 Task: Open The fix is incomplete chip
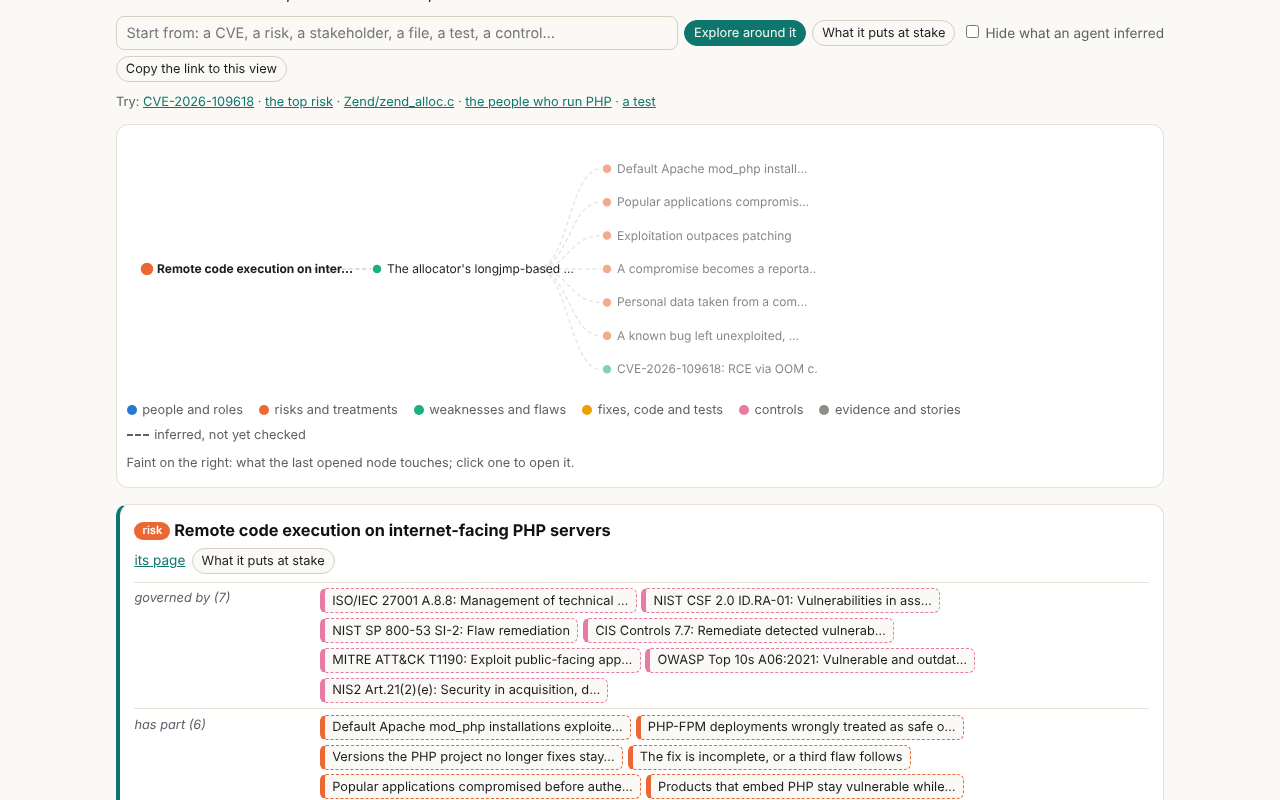pos(769,757)
